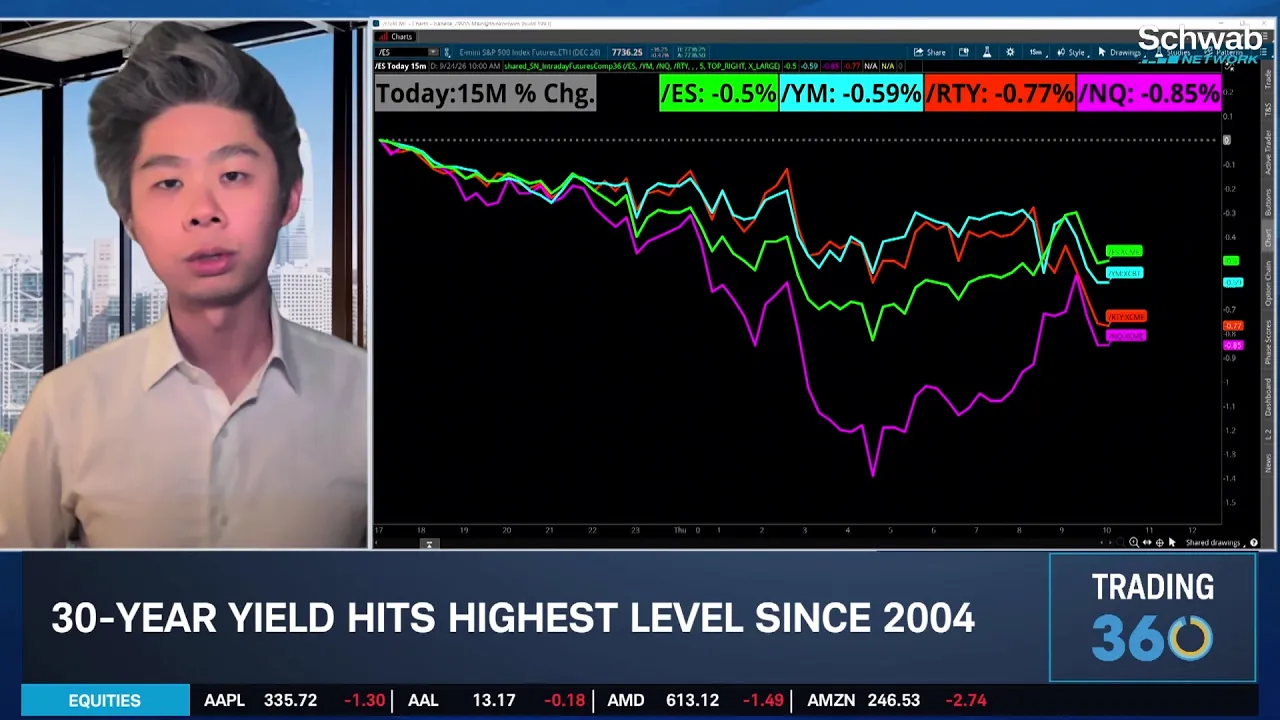Open the flask icon in toolbar
The width and height of the screenshot is (1280, 720).
pyautogui.click(x=986, y=52)
